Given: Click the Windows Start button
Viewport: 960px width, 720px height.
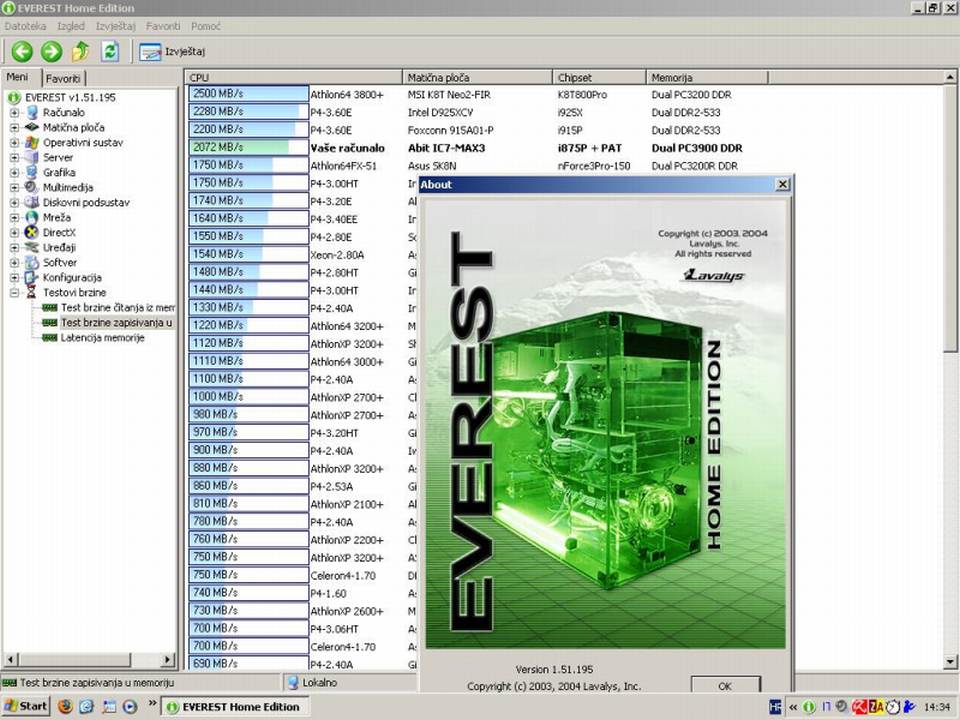Looking at the screenshot, I should [x=26, y=706].
